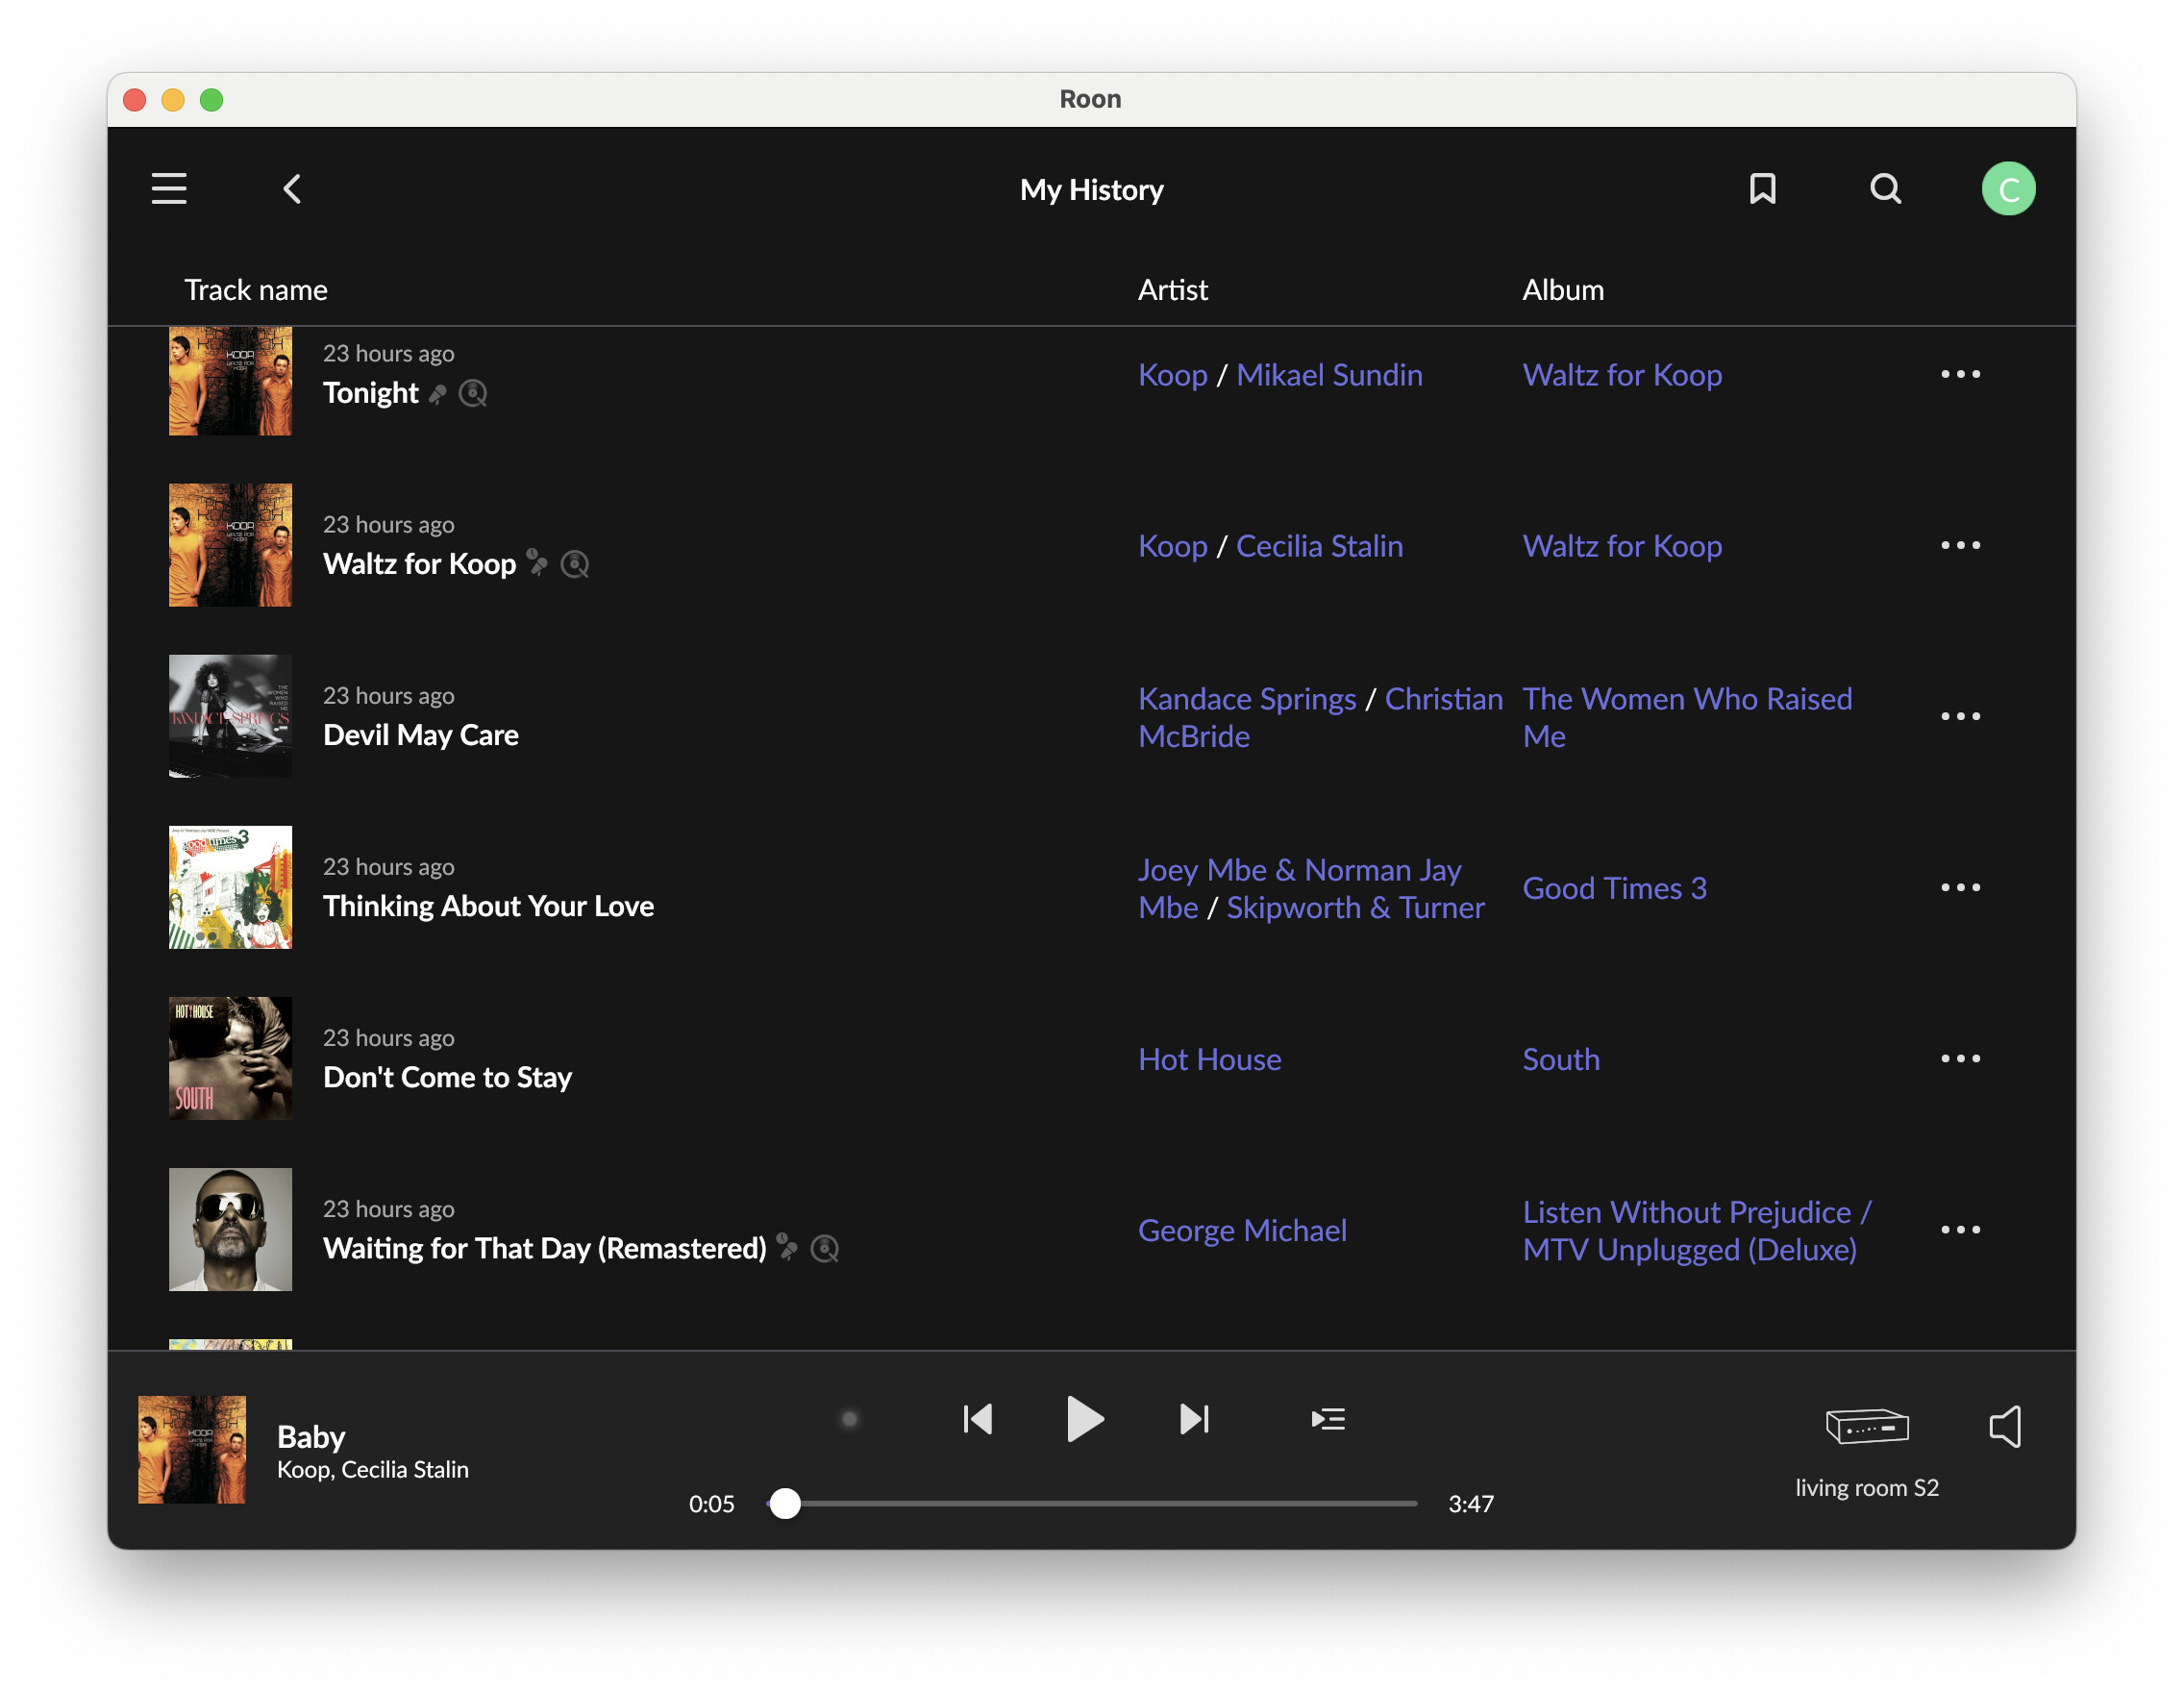The height and width of the screenshot is (1692, 2184).
Task: Open the Hot House artist link
Action: (1209, 1059)
